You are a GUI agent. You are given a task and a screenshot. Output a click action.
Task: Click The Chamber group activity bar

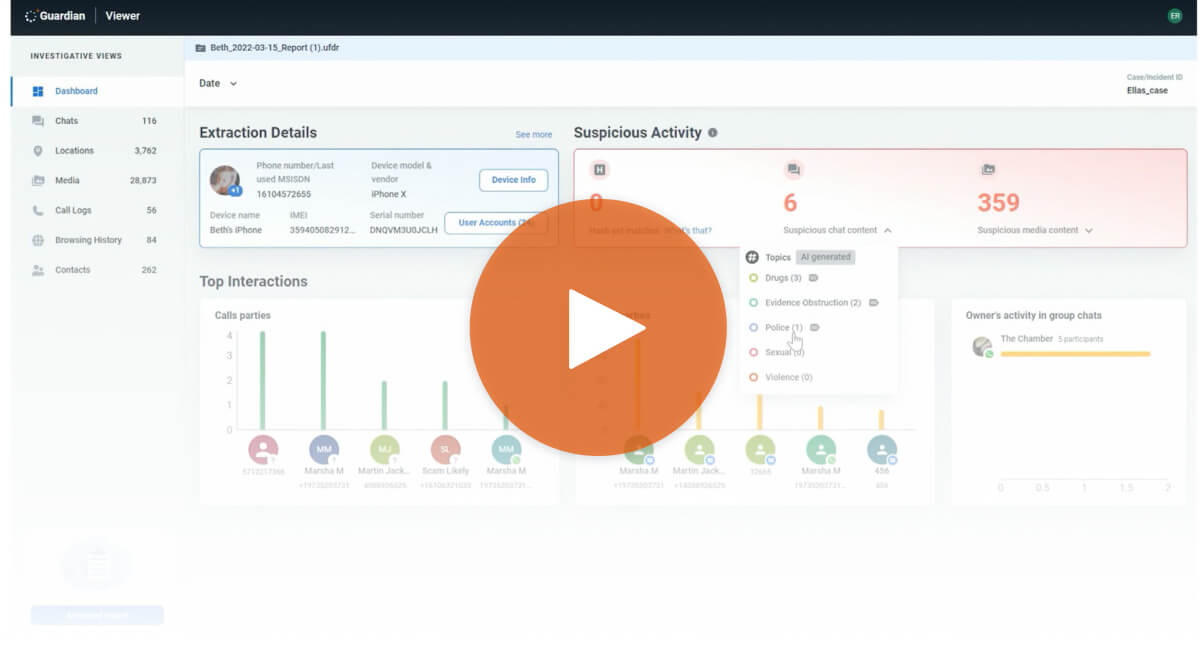coord(1075,354)
